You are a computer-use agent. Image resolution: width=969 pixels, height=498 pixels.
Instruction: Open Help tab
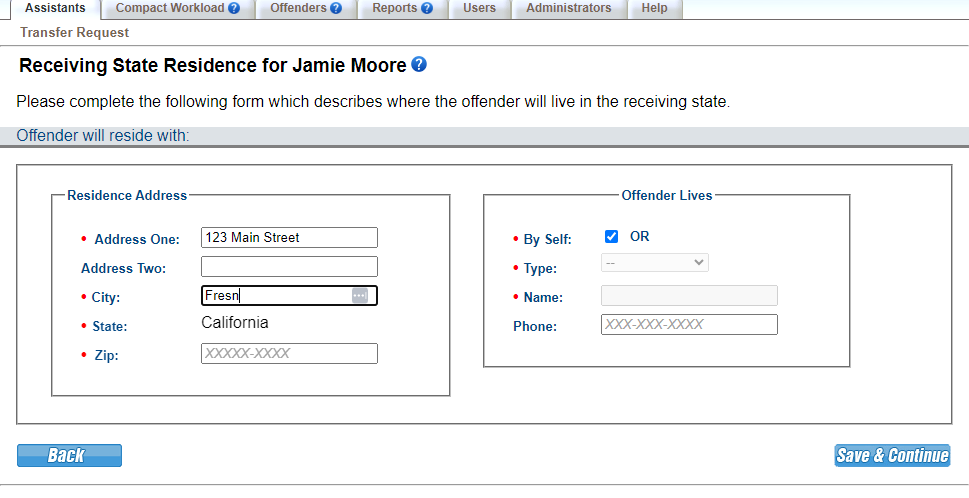654,9
